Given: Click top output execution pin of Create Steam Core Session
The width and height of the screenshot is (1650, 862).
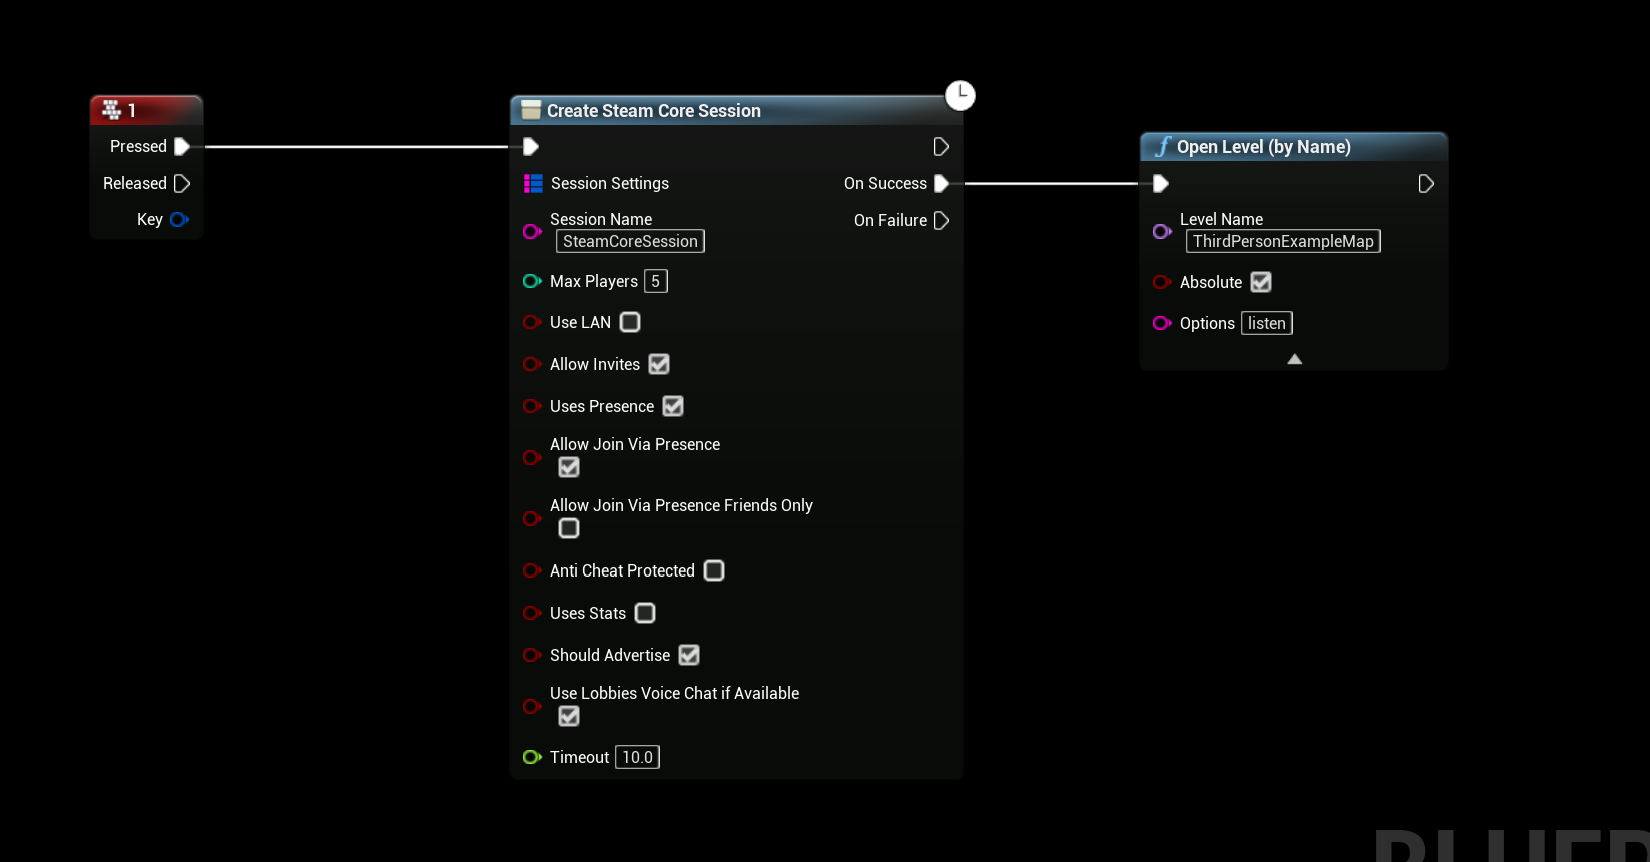Looking at the screenshot, I should click(x=941, y=147).
